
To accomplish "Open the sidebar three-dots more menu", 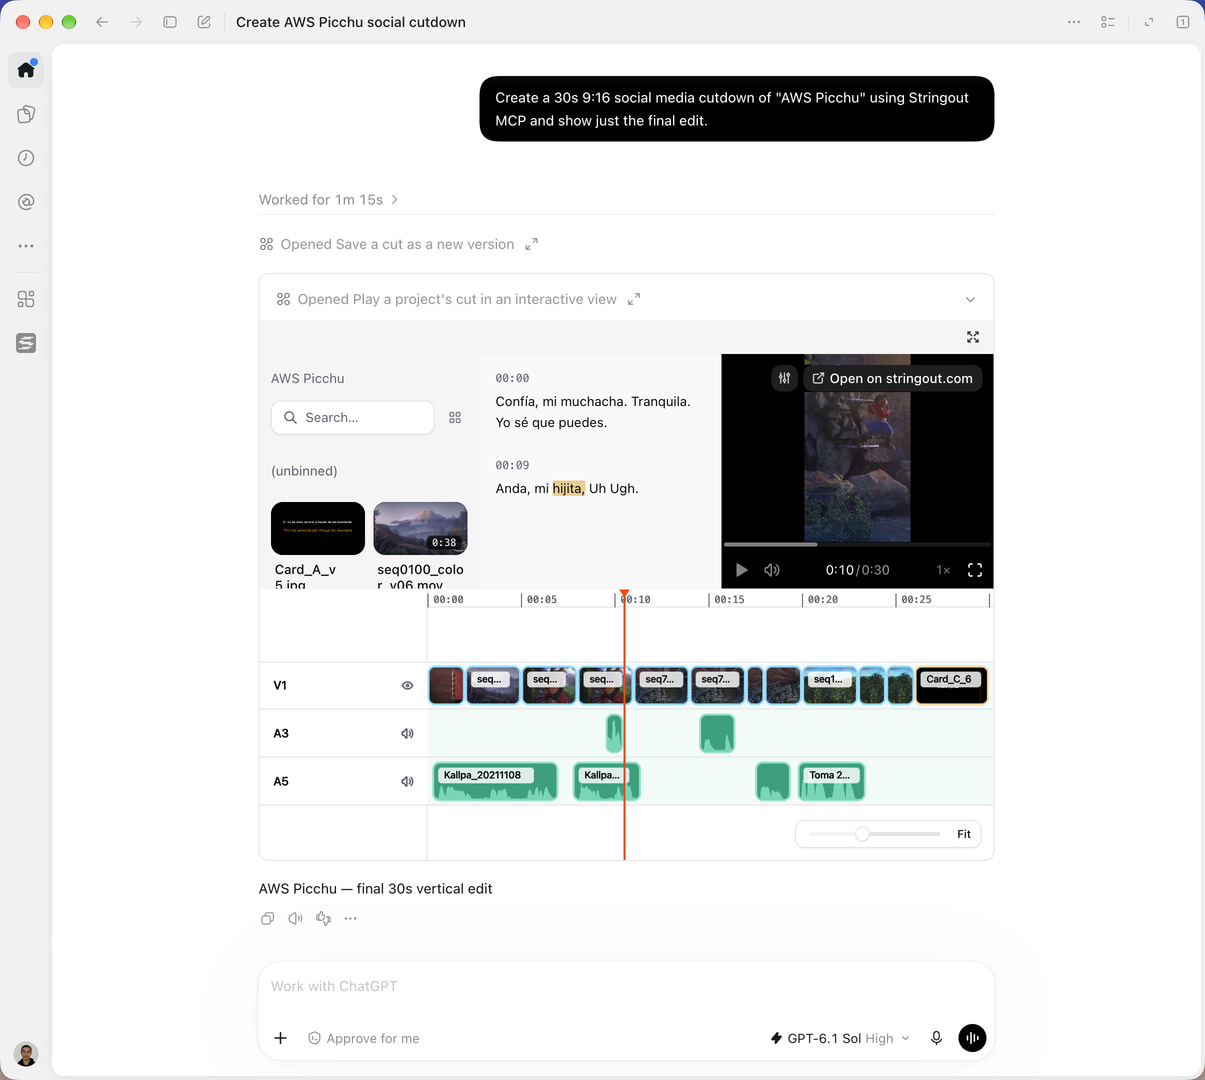I will (26, 246).
